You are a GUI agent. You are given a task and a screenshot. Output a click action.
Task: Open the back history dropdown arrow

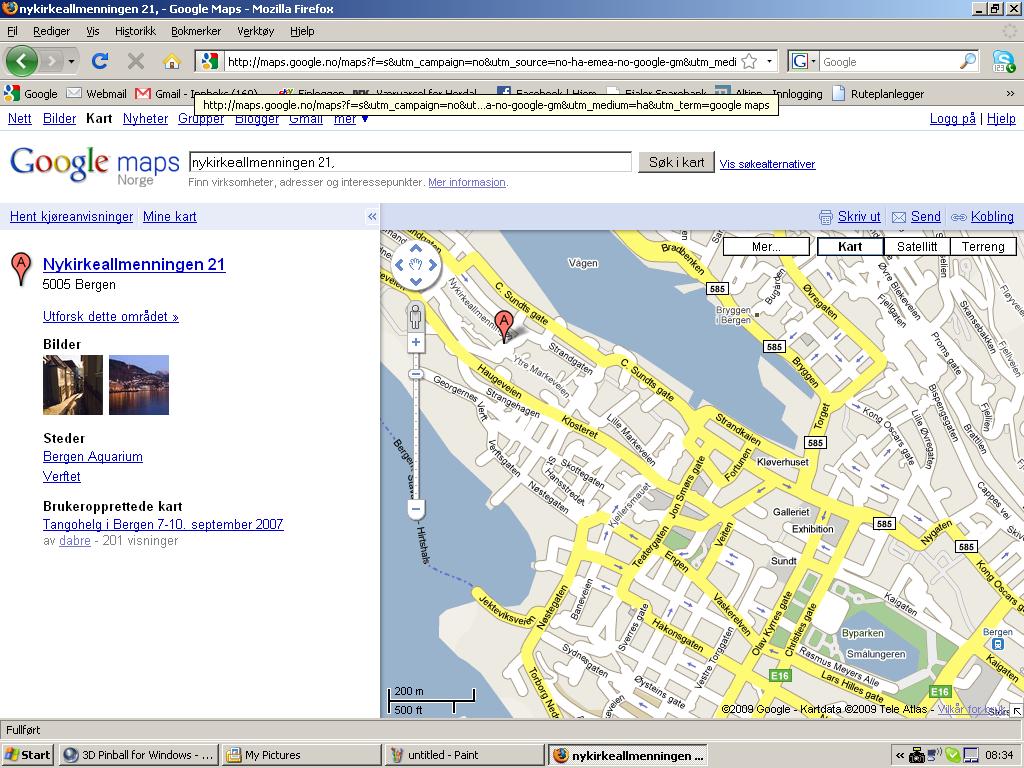point(71,61)
